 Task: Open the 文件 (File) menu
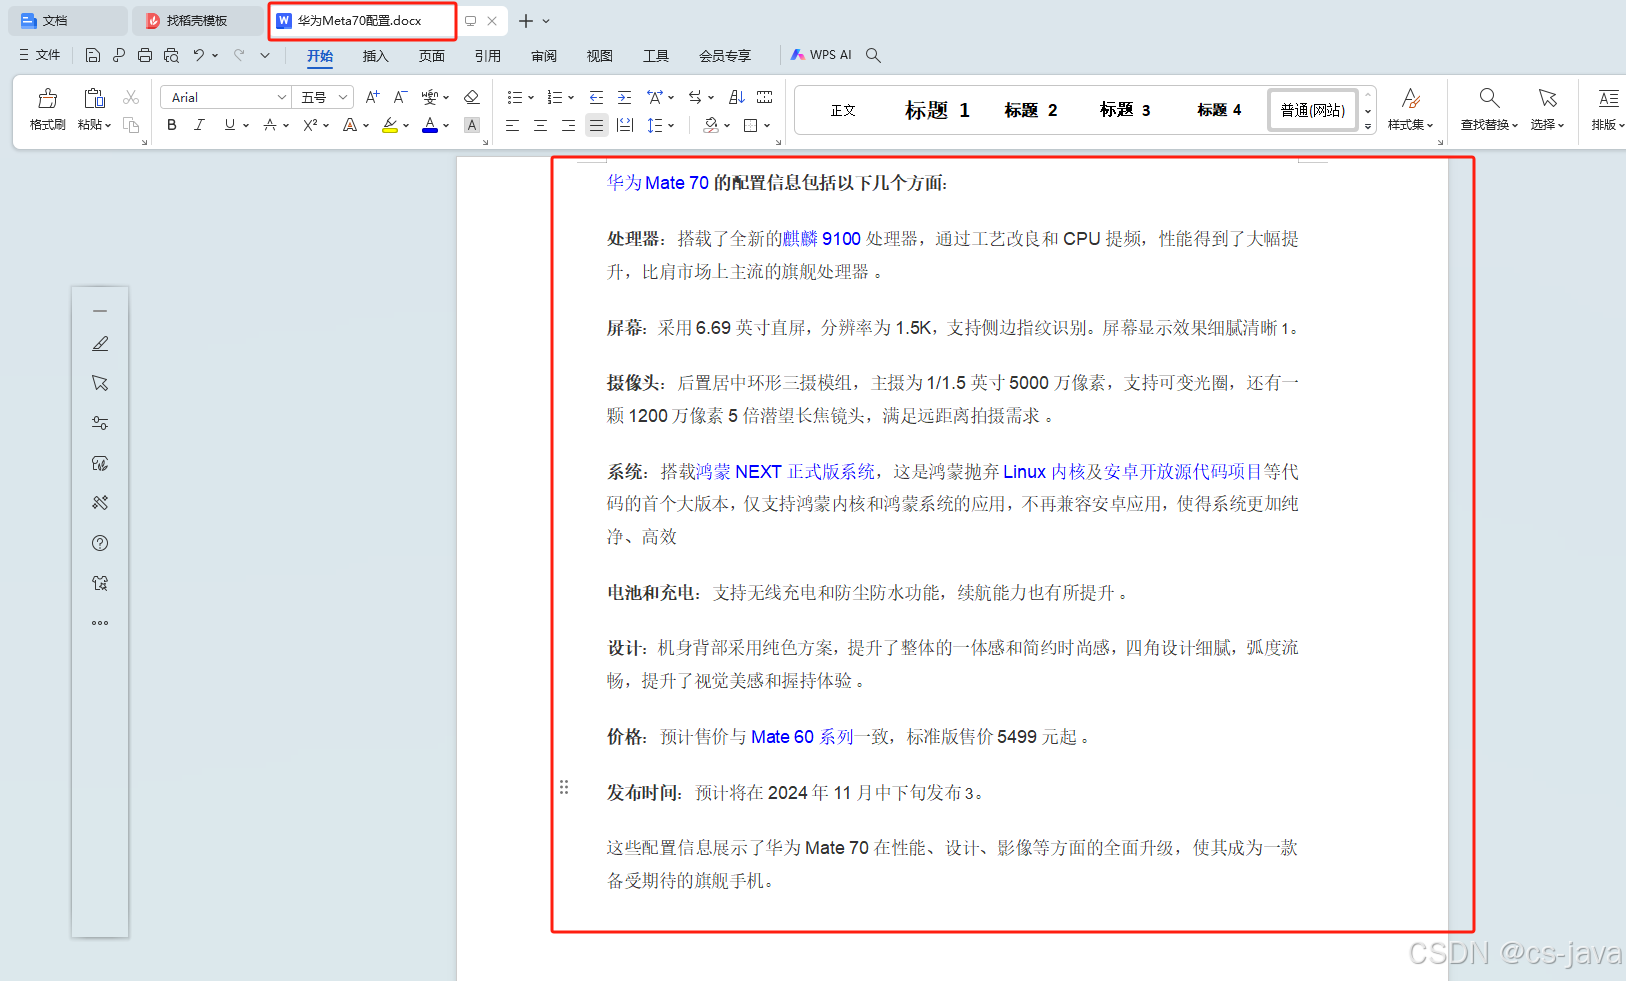[40, 55]
